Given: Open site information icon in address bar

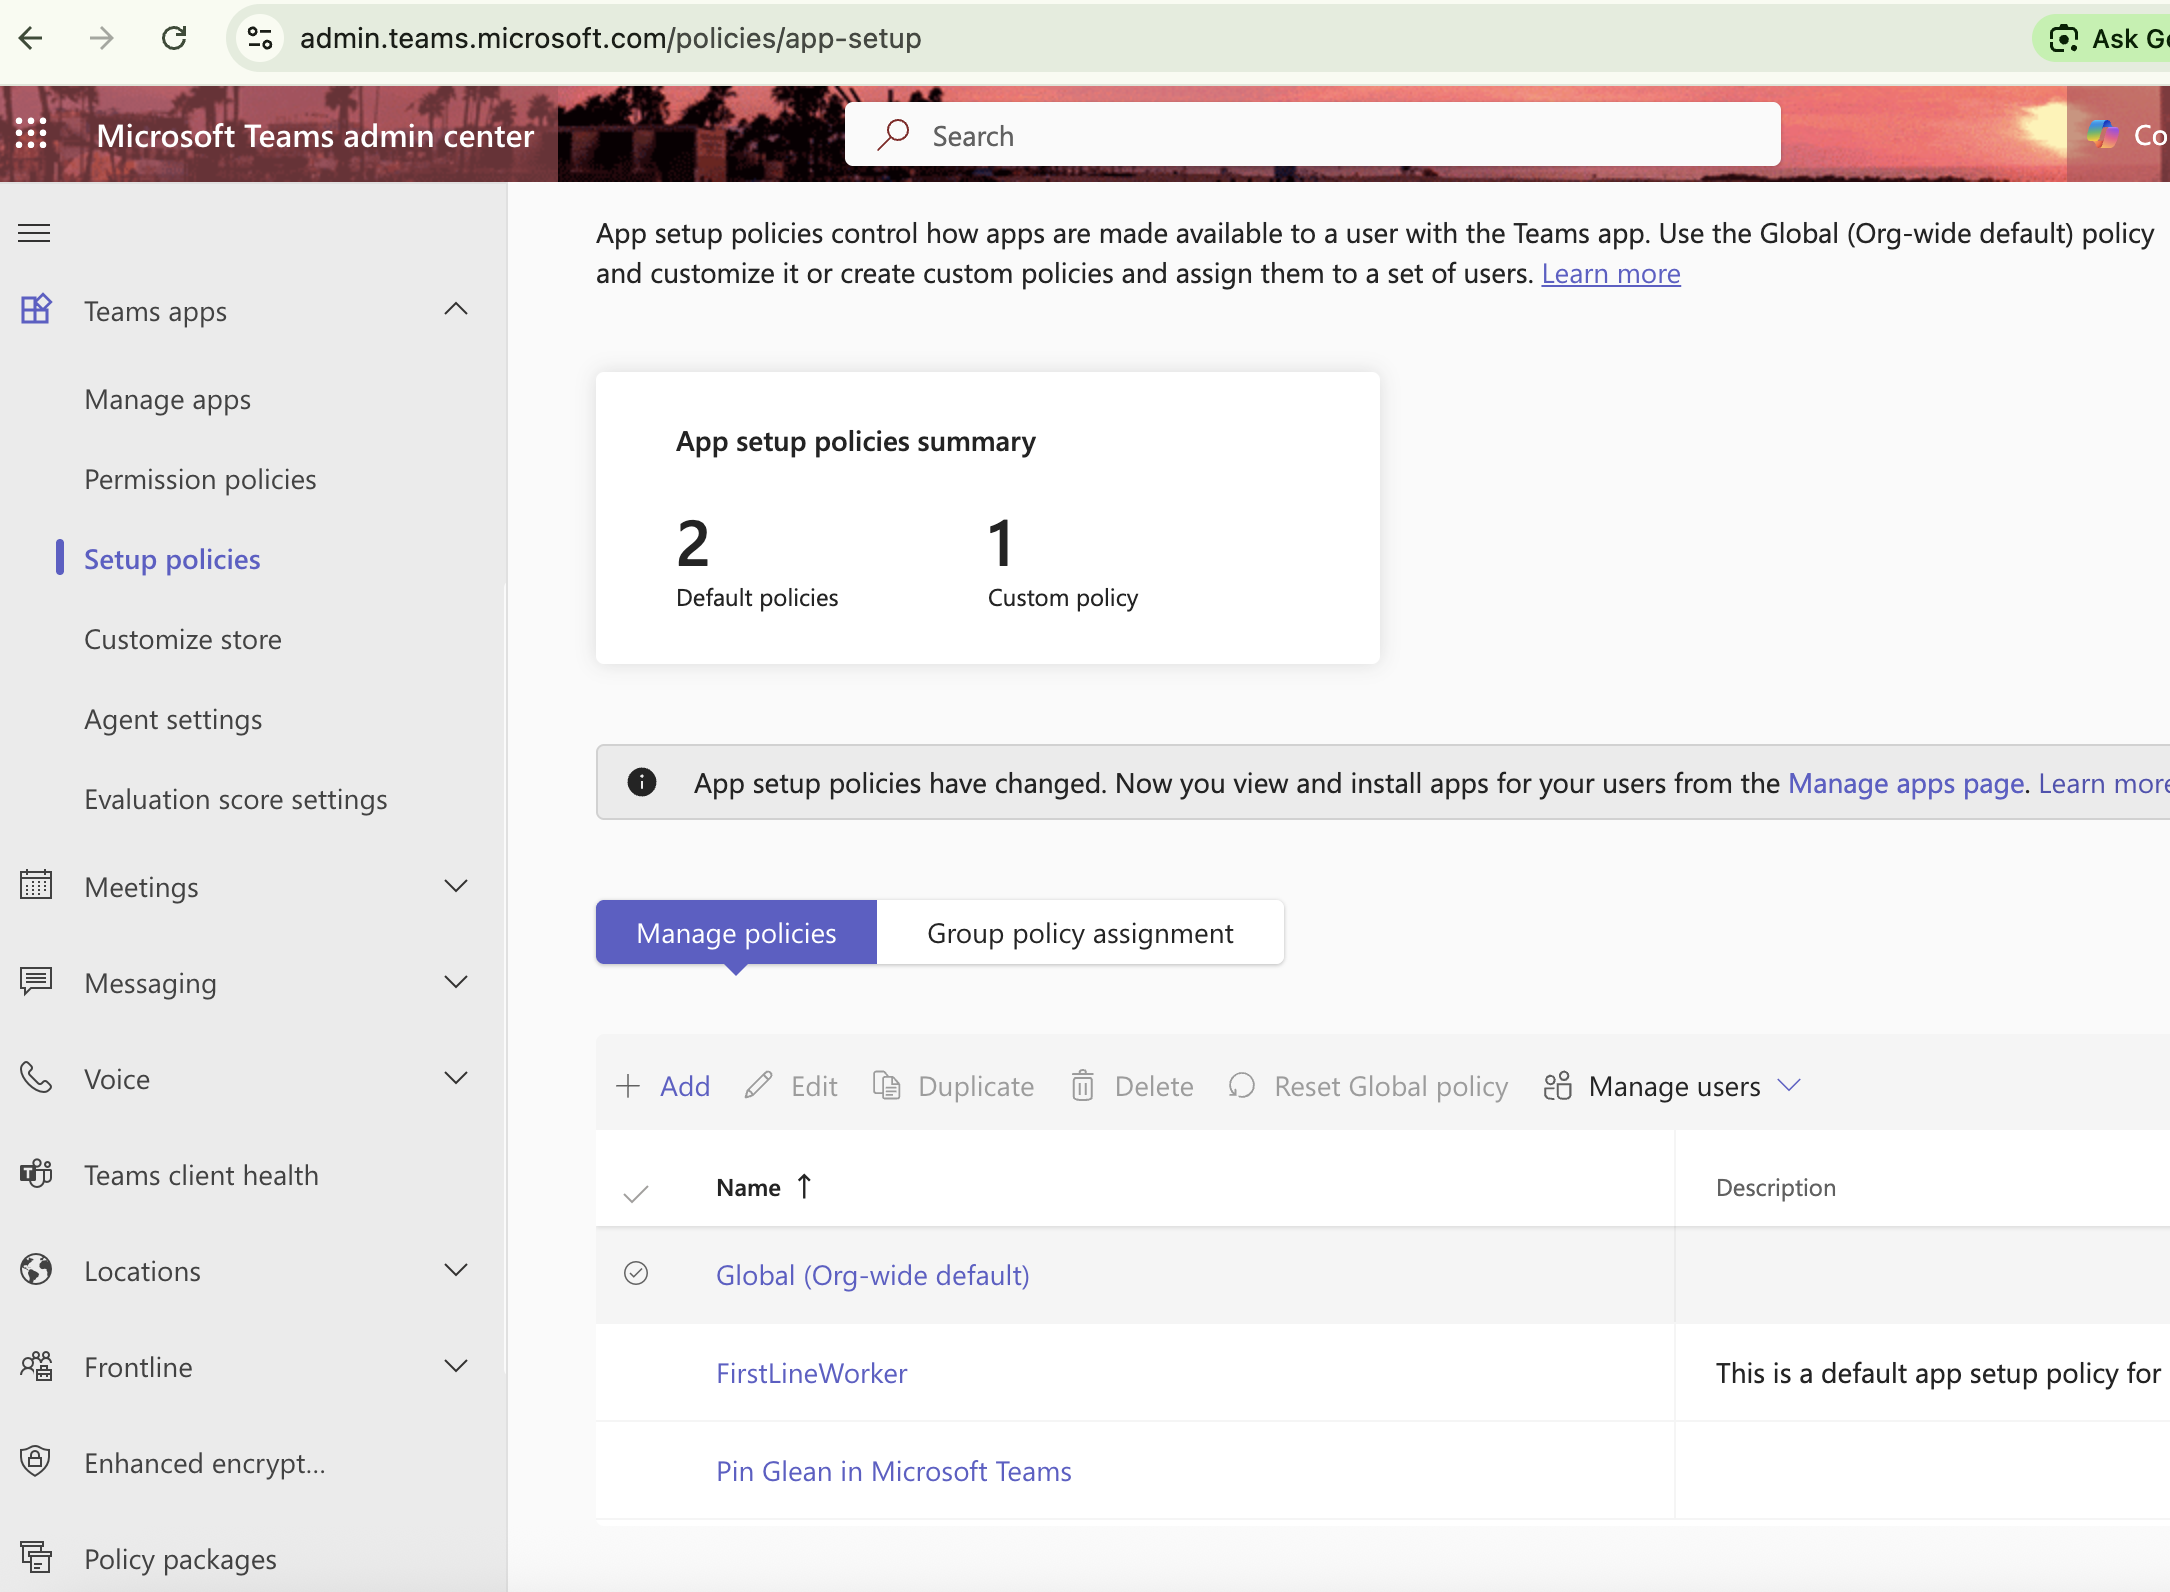Looking at the screenshot, I should coord(260,38).
